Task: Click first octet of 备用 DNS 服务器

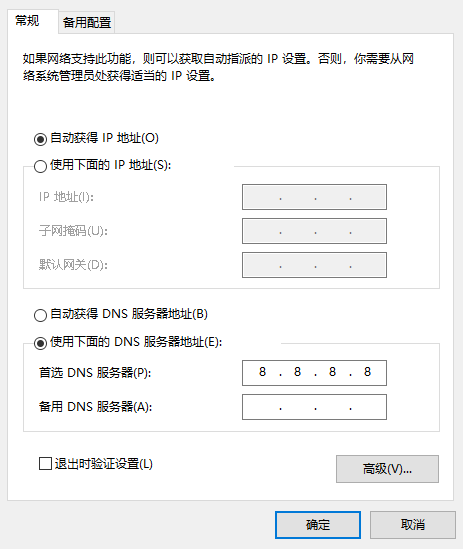Action: (x=262, y=407)
